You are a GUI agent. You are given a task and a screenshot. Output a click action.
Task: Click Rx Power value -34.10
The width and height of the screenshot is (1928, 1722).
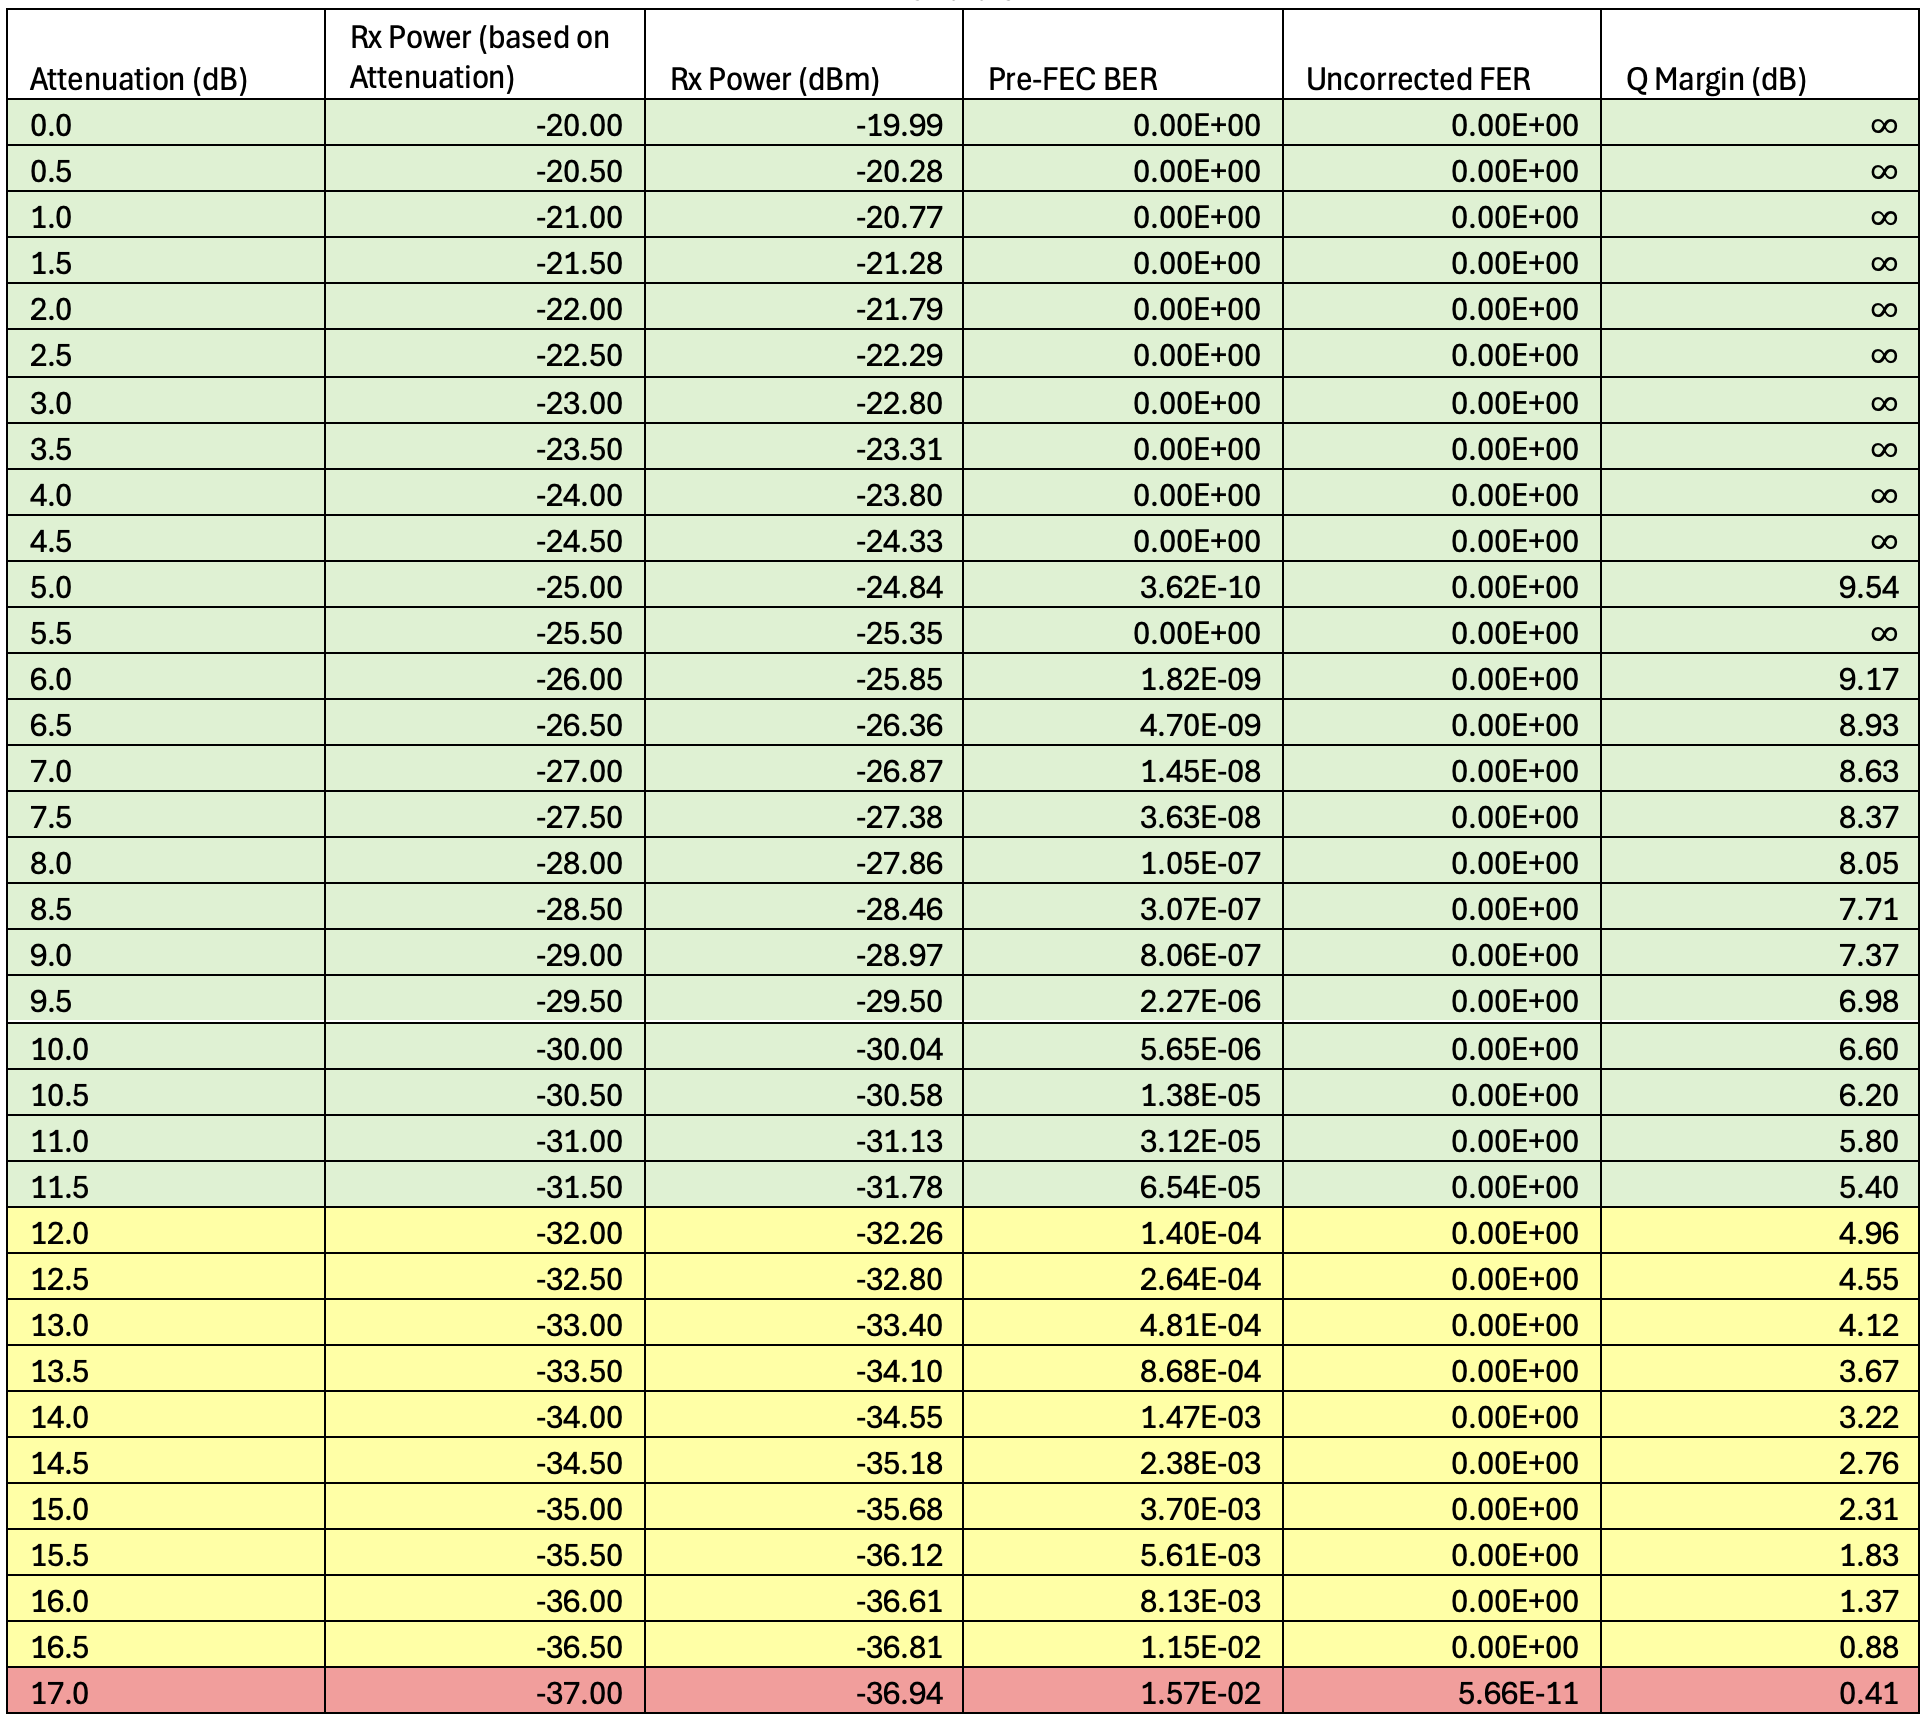(x=804, y=1369)
